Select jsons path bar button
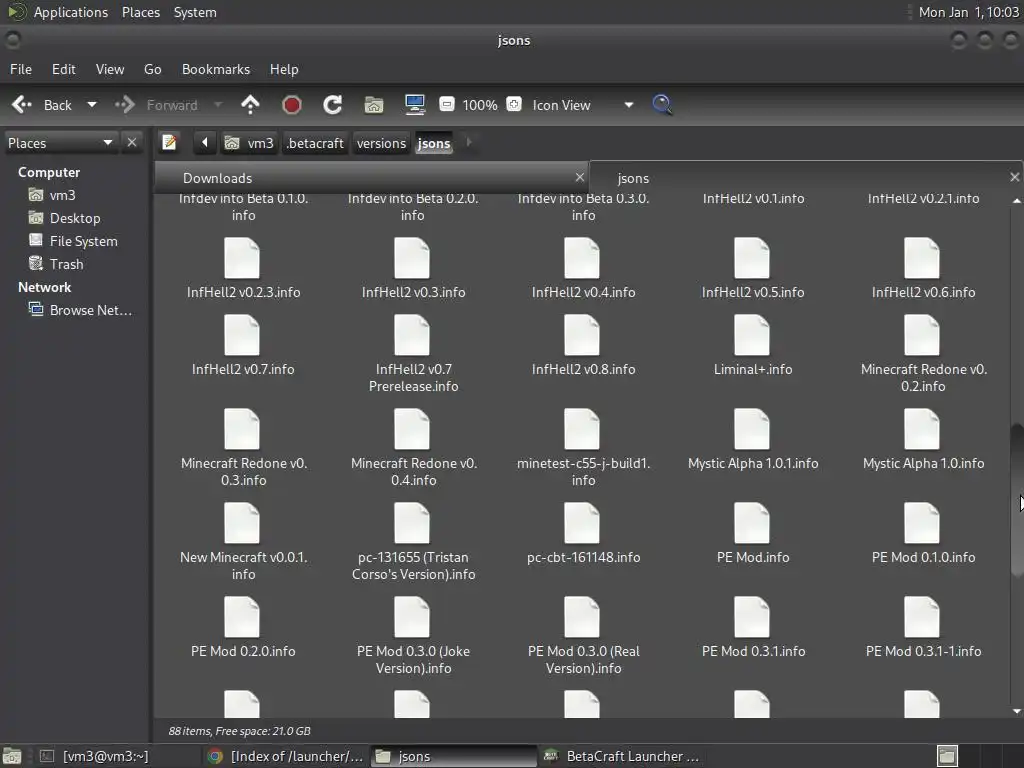The image size is (1024, 768). tap(434, 143)
